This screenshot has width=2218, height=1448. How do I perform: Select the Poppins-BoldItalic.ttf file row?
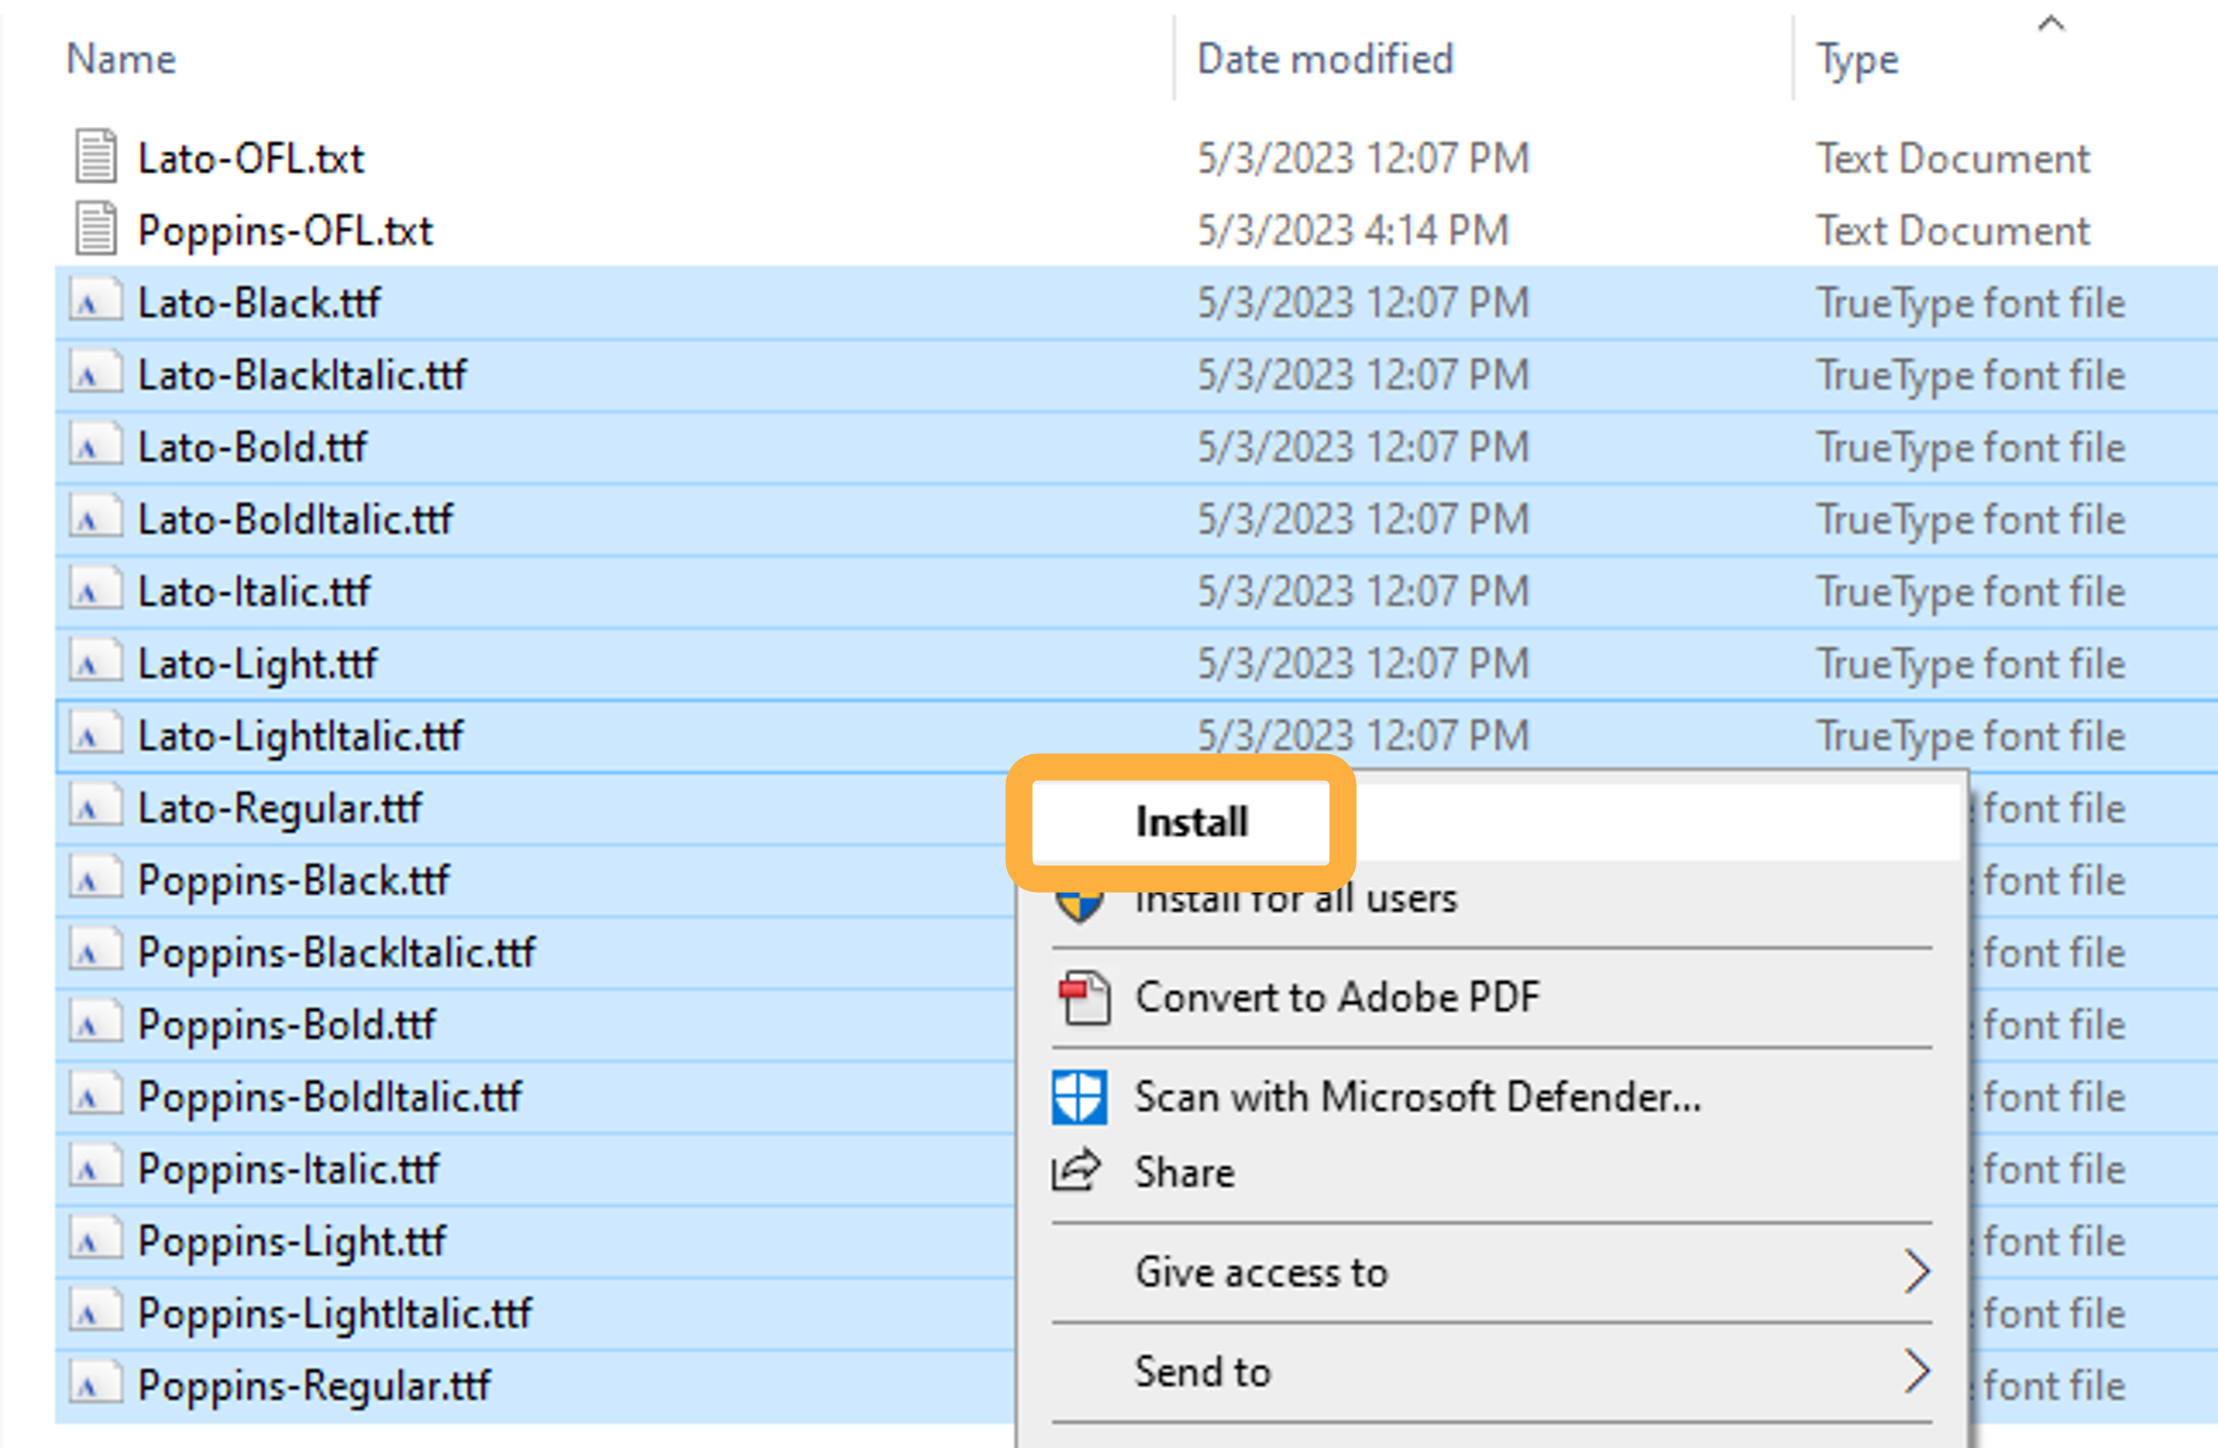pos(329,1096)
